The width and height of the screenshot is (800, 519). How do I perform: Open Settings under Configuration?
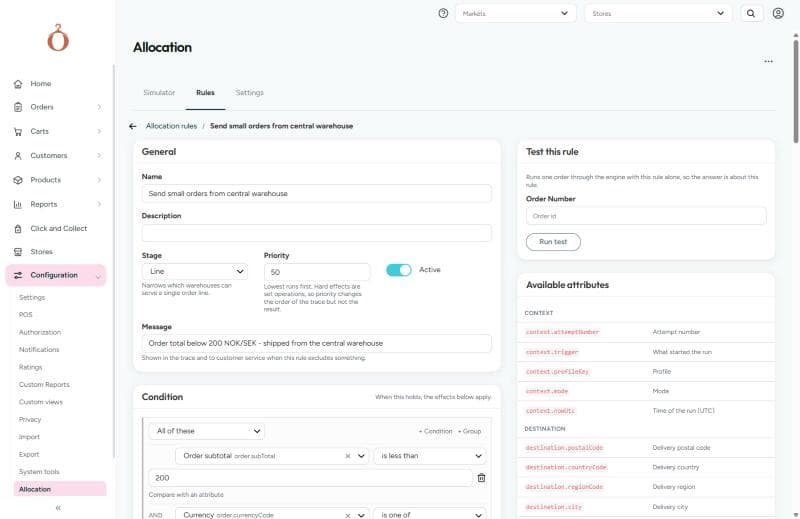pyautogui.click(x=32, y=298)
